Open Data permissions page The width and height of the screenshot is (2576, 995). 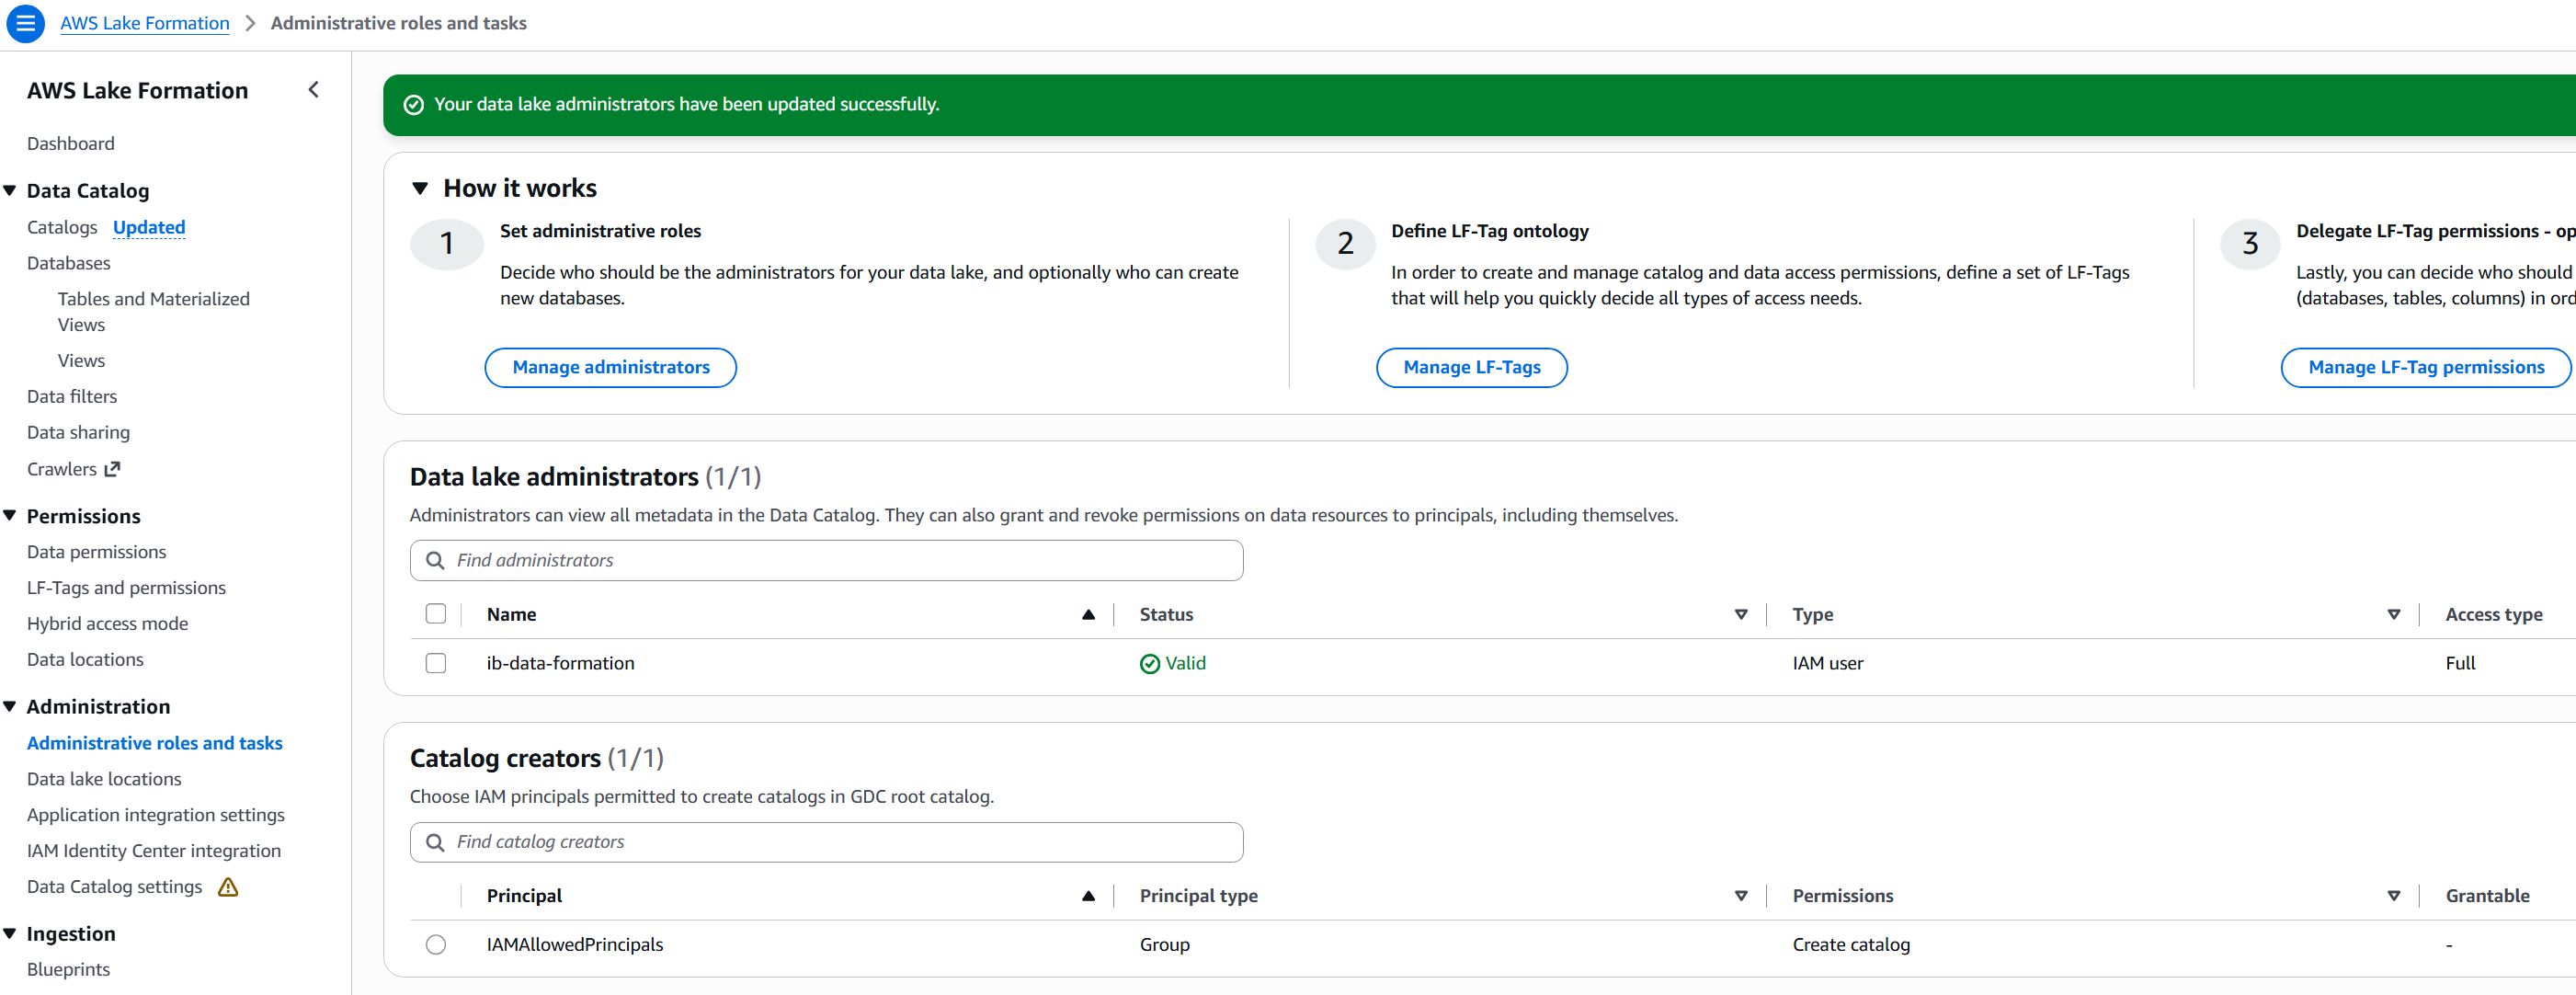click(97, 553)
